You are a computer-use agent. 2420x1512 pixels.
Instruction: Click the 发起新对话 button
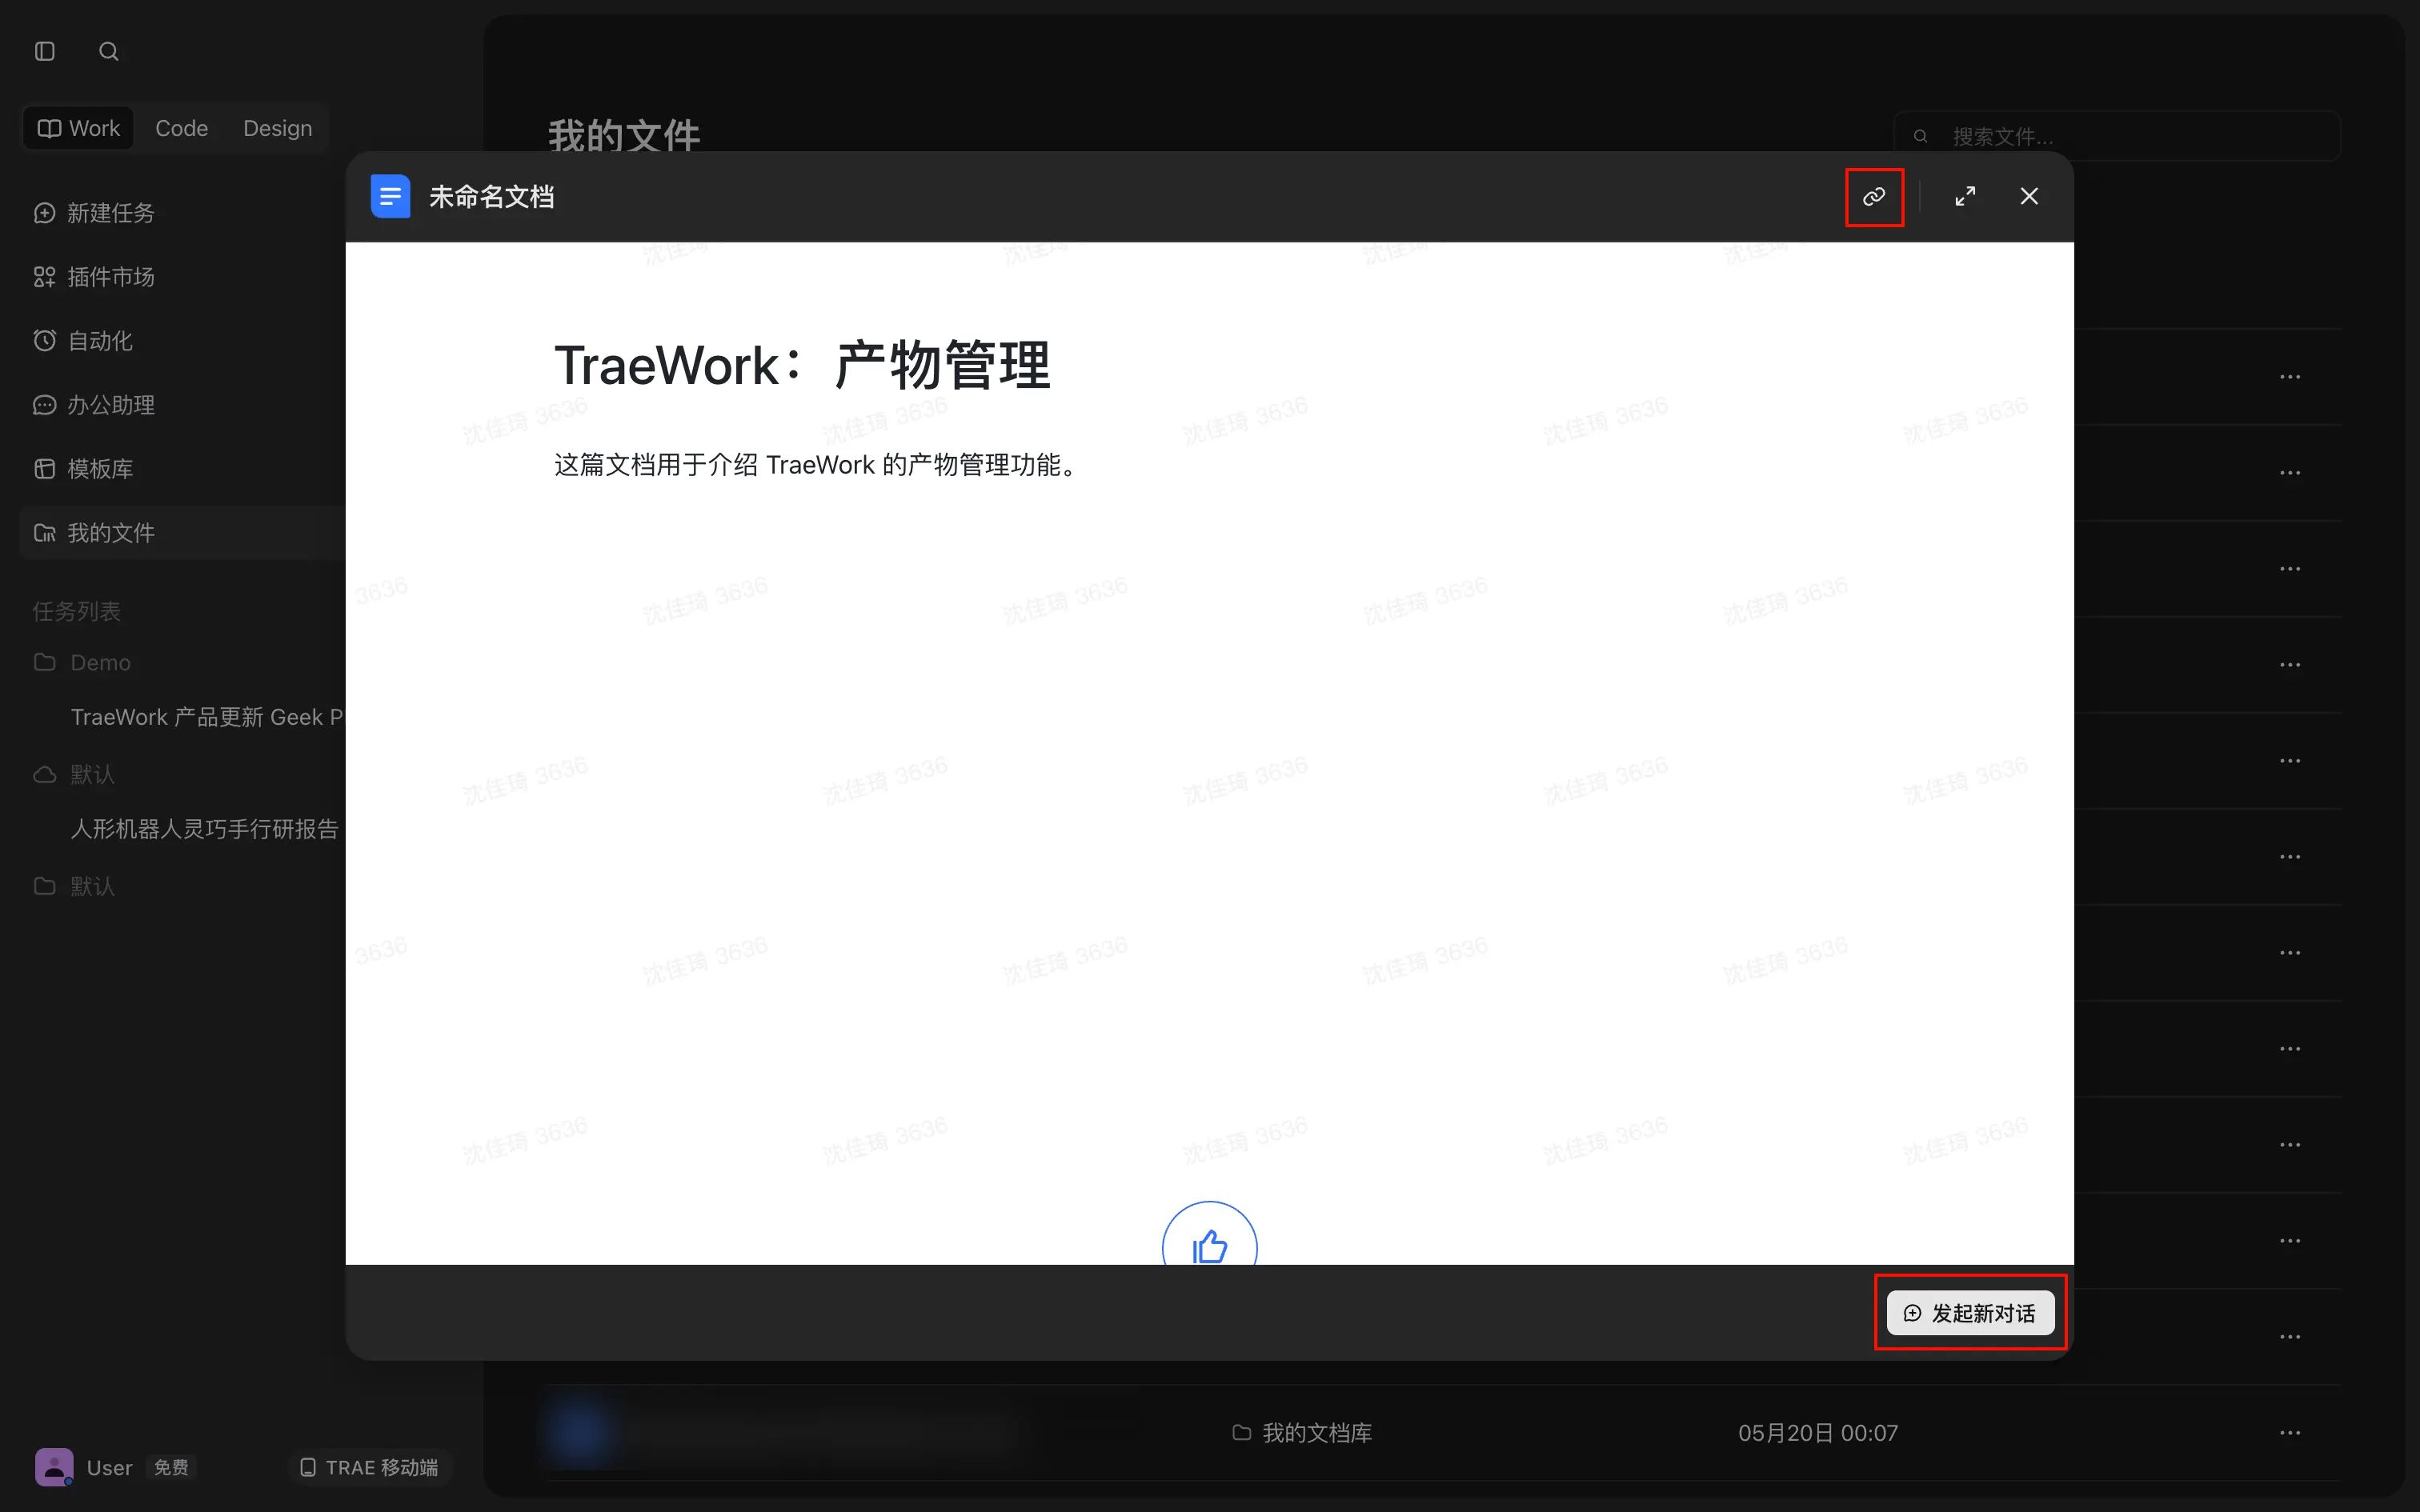pos(1970,1313)
